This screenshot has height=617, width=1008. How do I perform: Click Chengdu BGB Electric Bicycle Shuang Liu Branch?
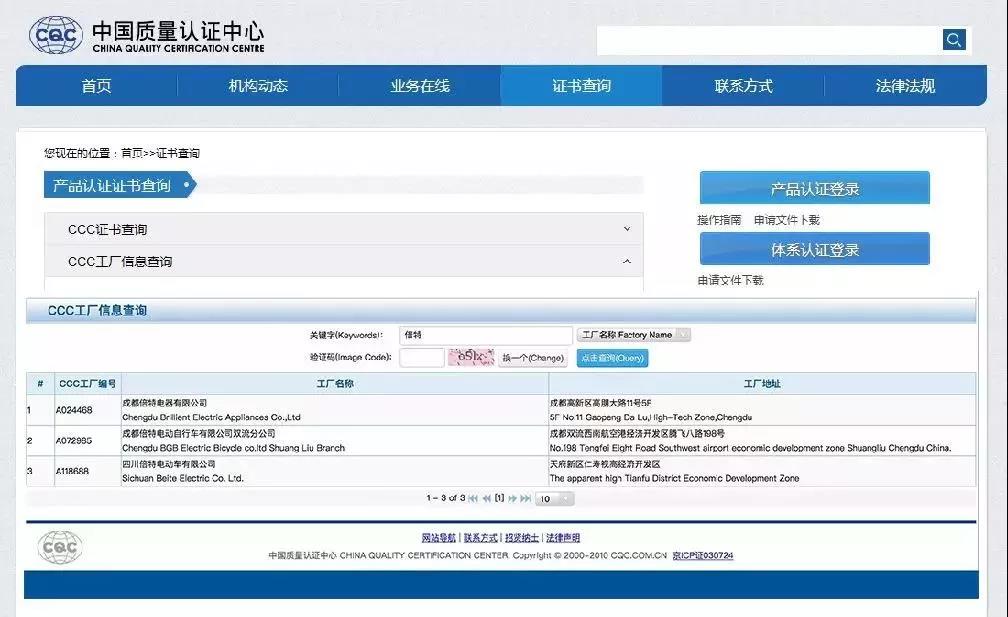(233, 448)
